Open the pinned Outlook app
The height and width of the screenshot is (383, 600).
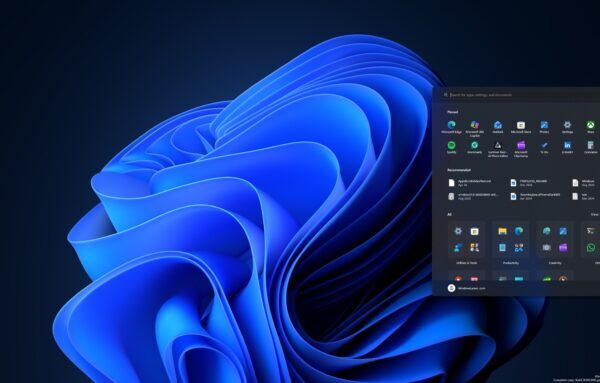click(x=498, y=127)
